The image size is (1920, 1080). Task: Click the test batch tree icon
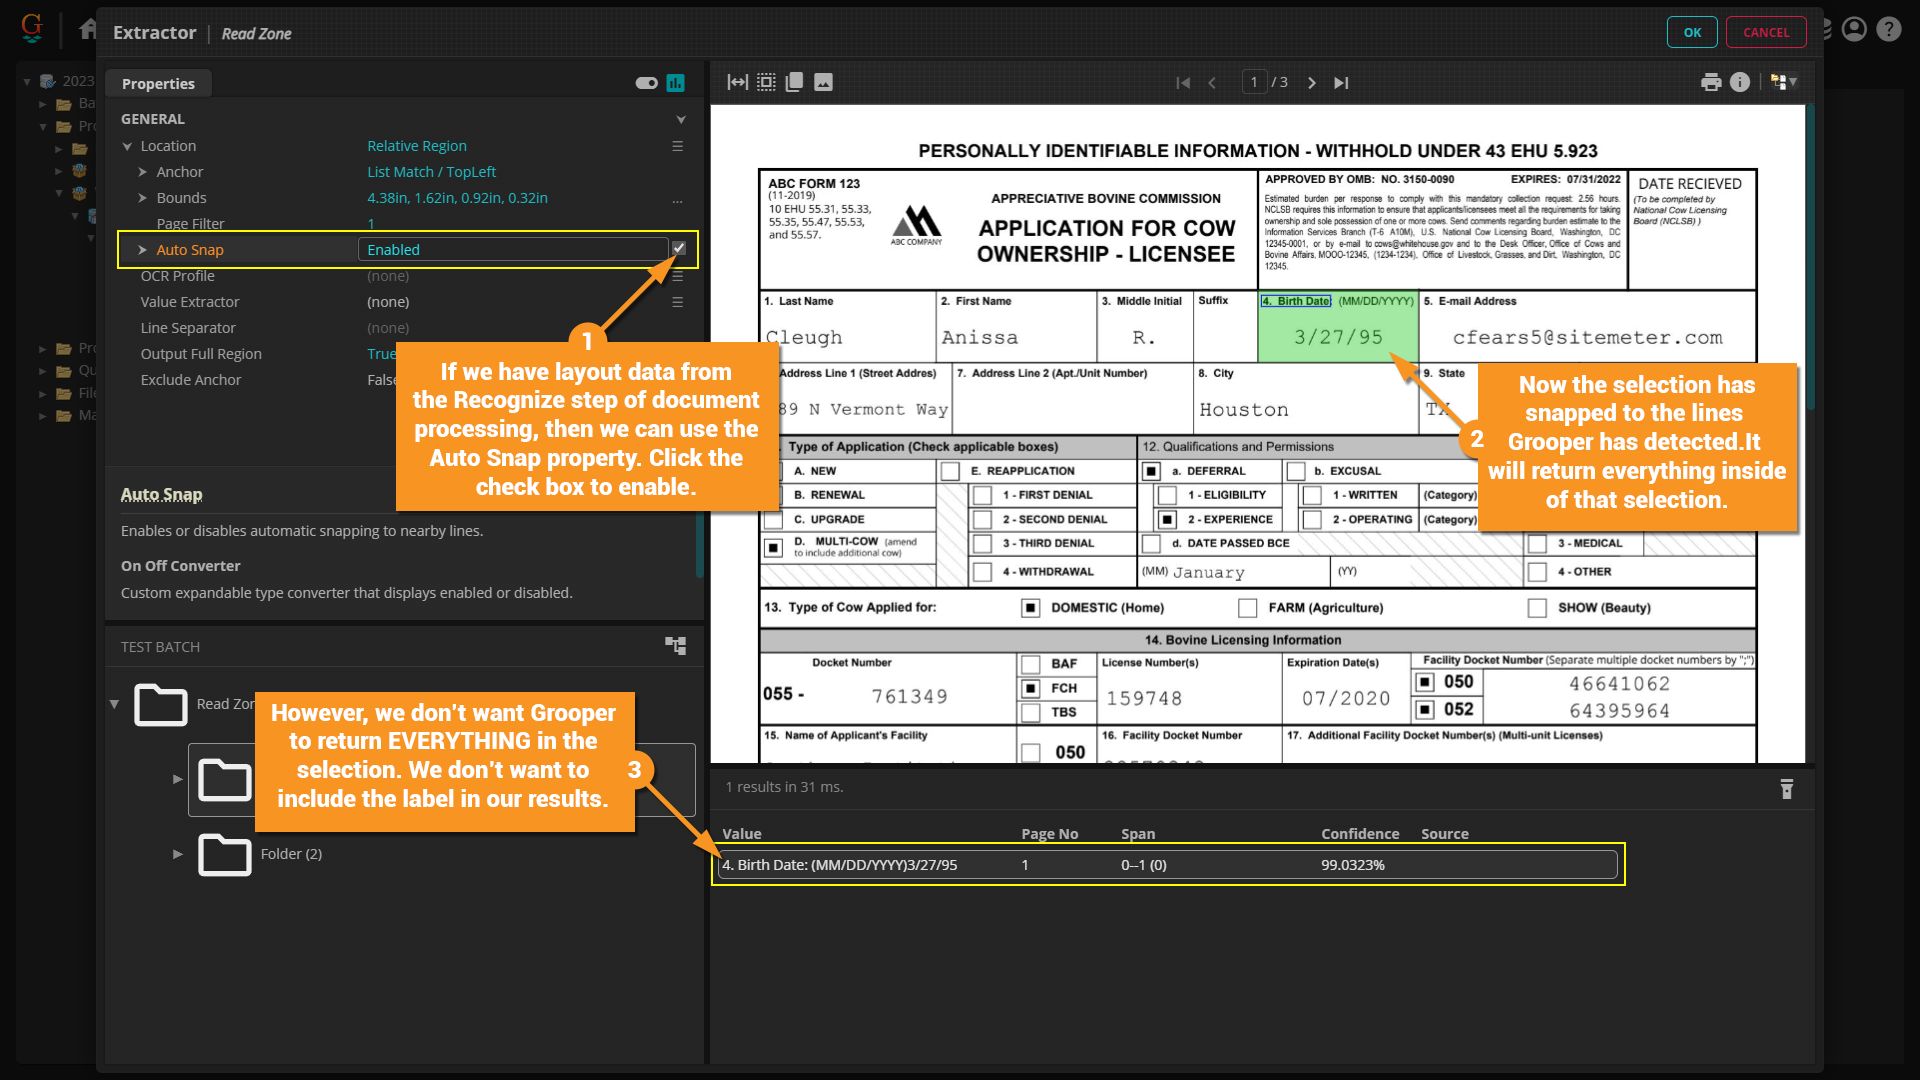(676, 646)
